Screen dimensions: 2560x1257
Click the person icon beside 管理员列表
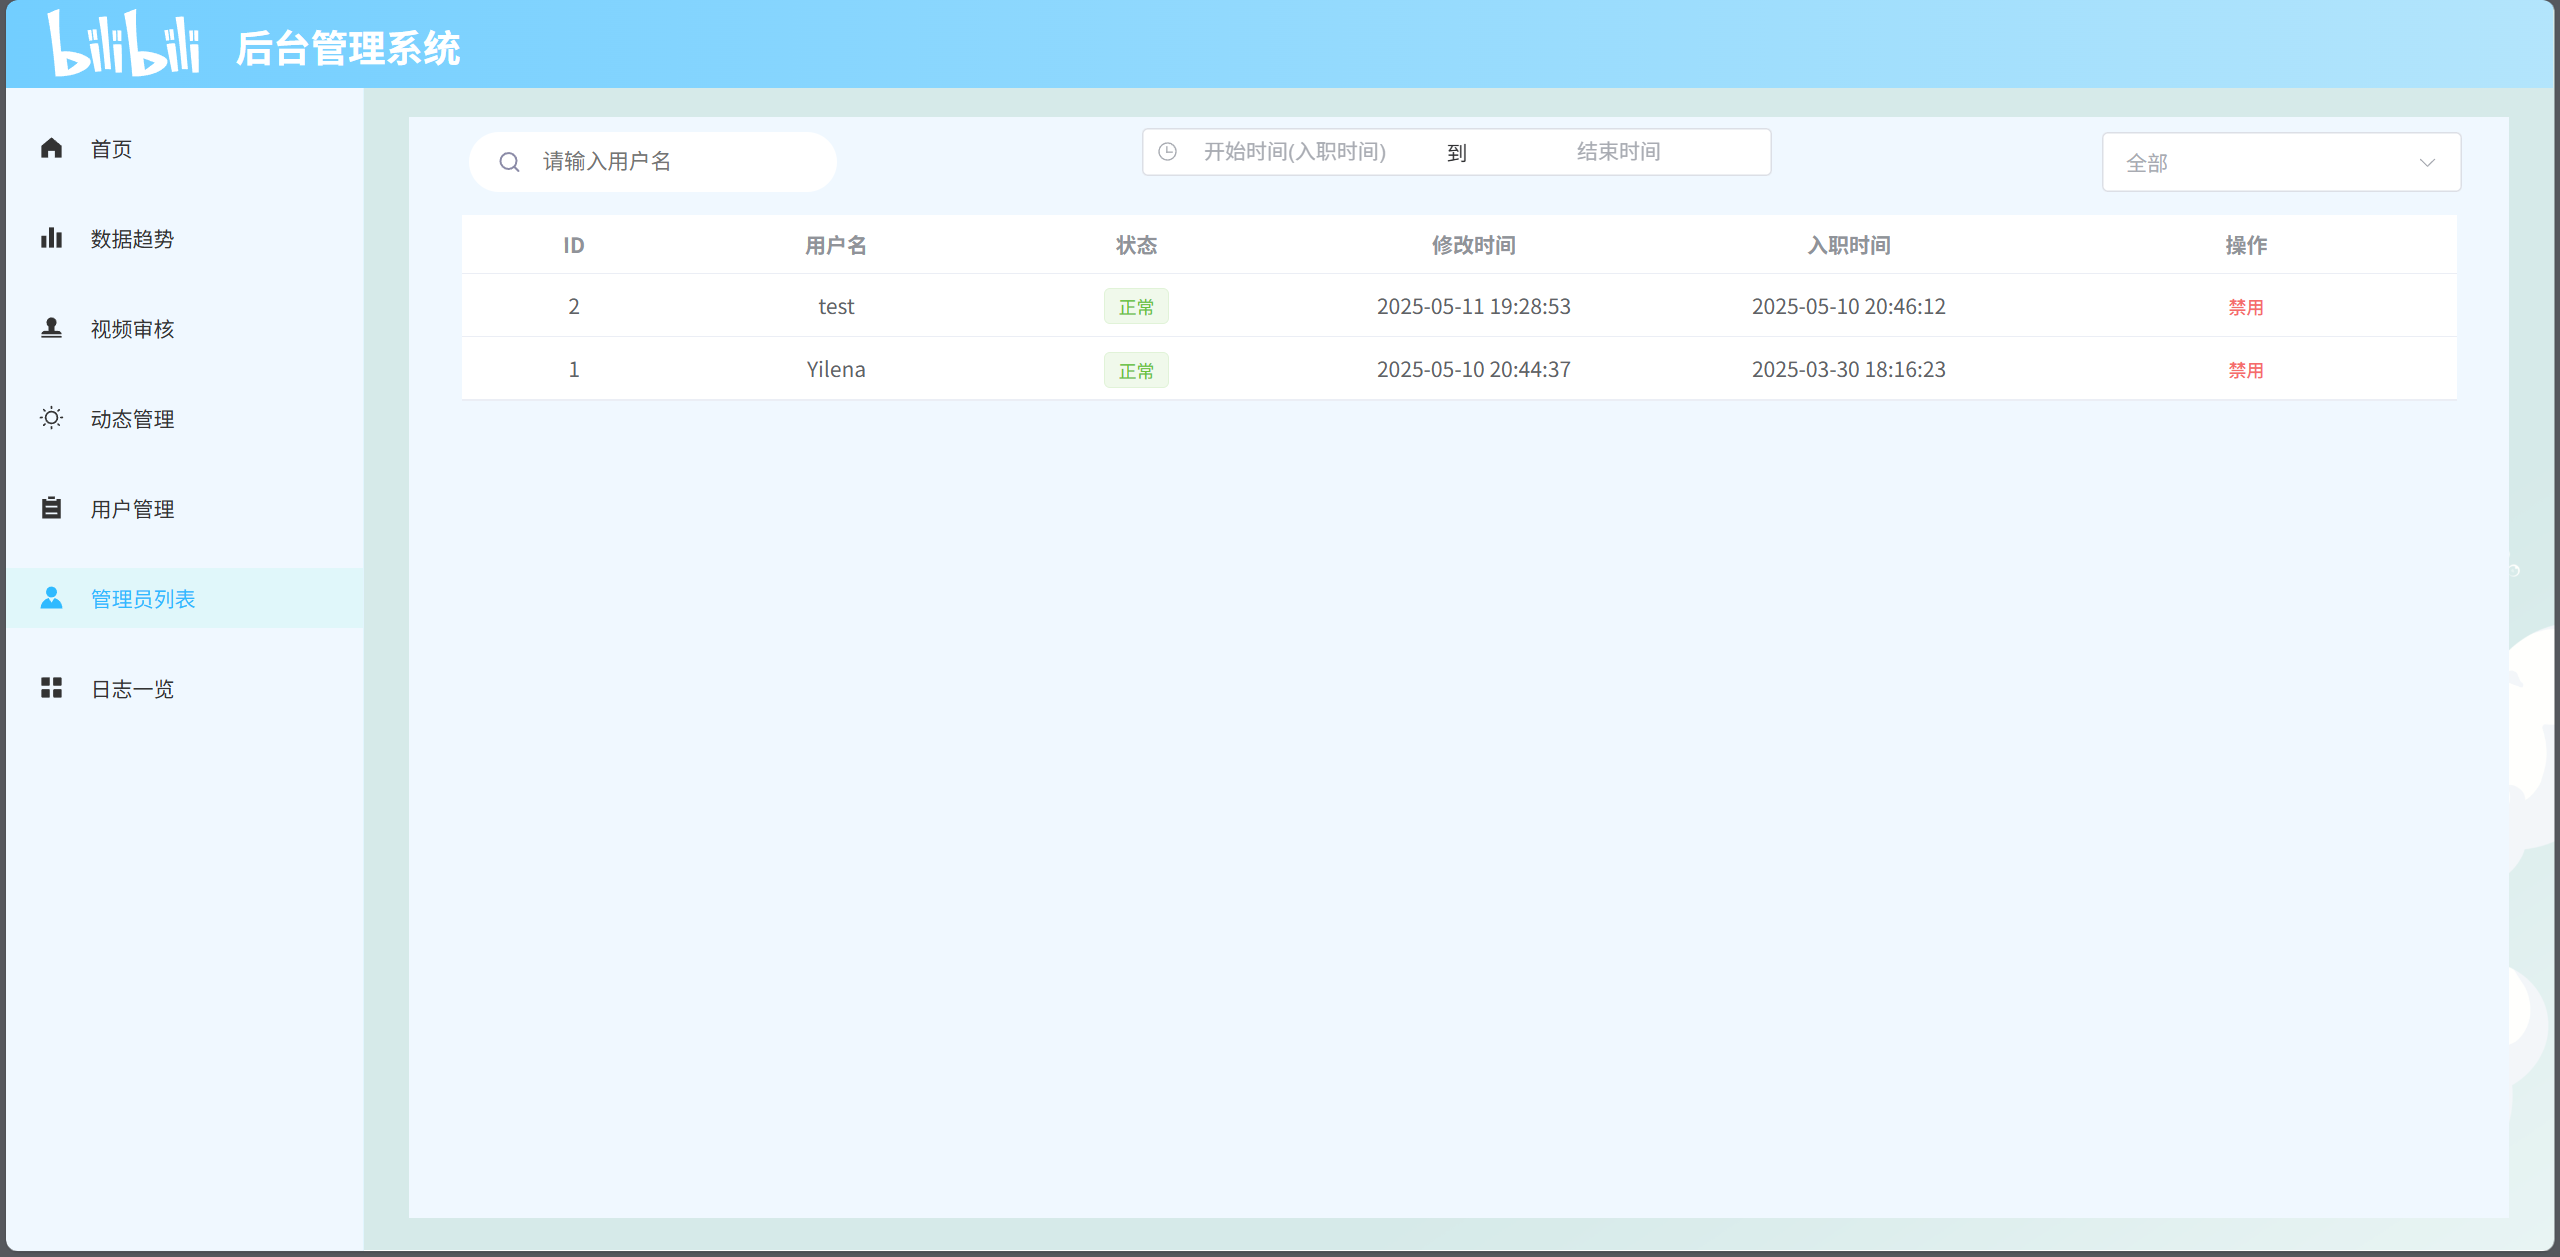coord(51,598)
